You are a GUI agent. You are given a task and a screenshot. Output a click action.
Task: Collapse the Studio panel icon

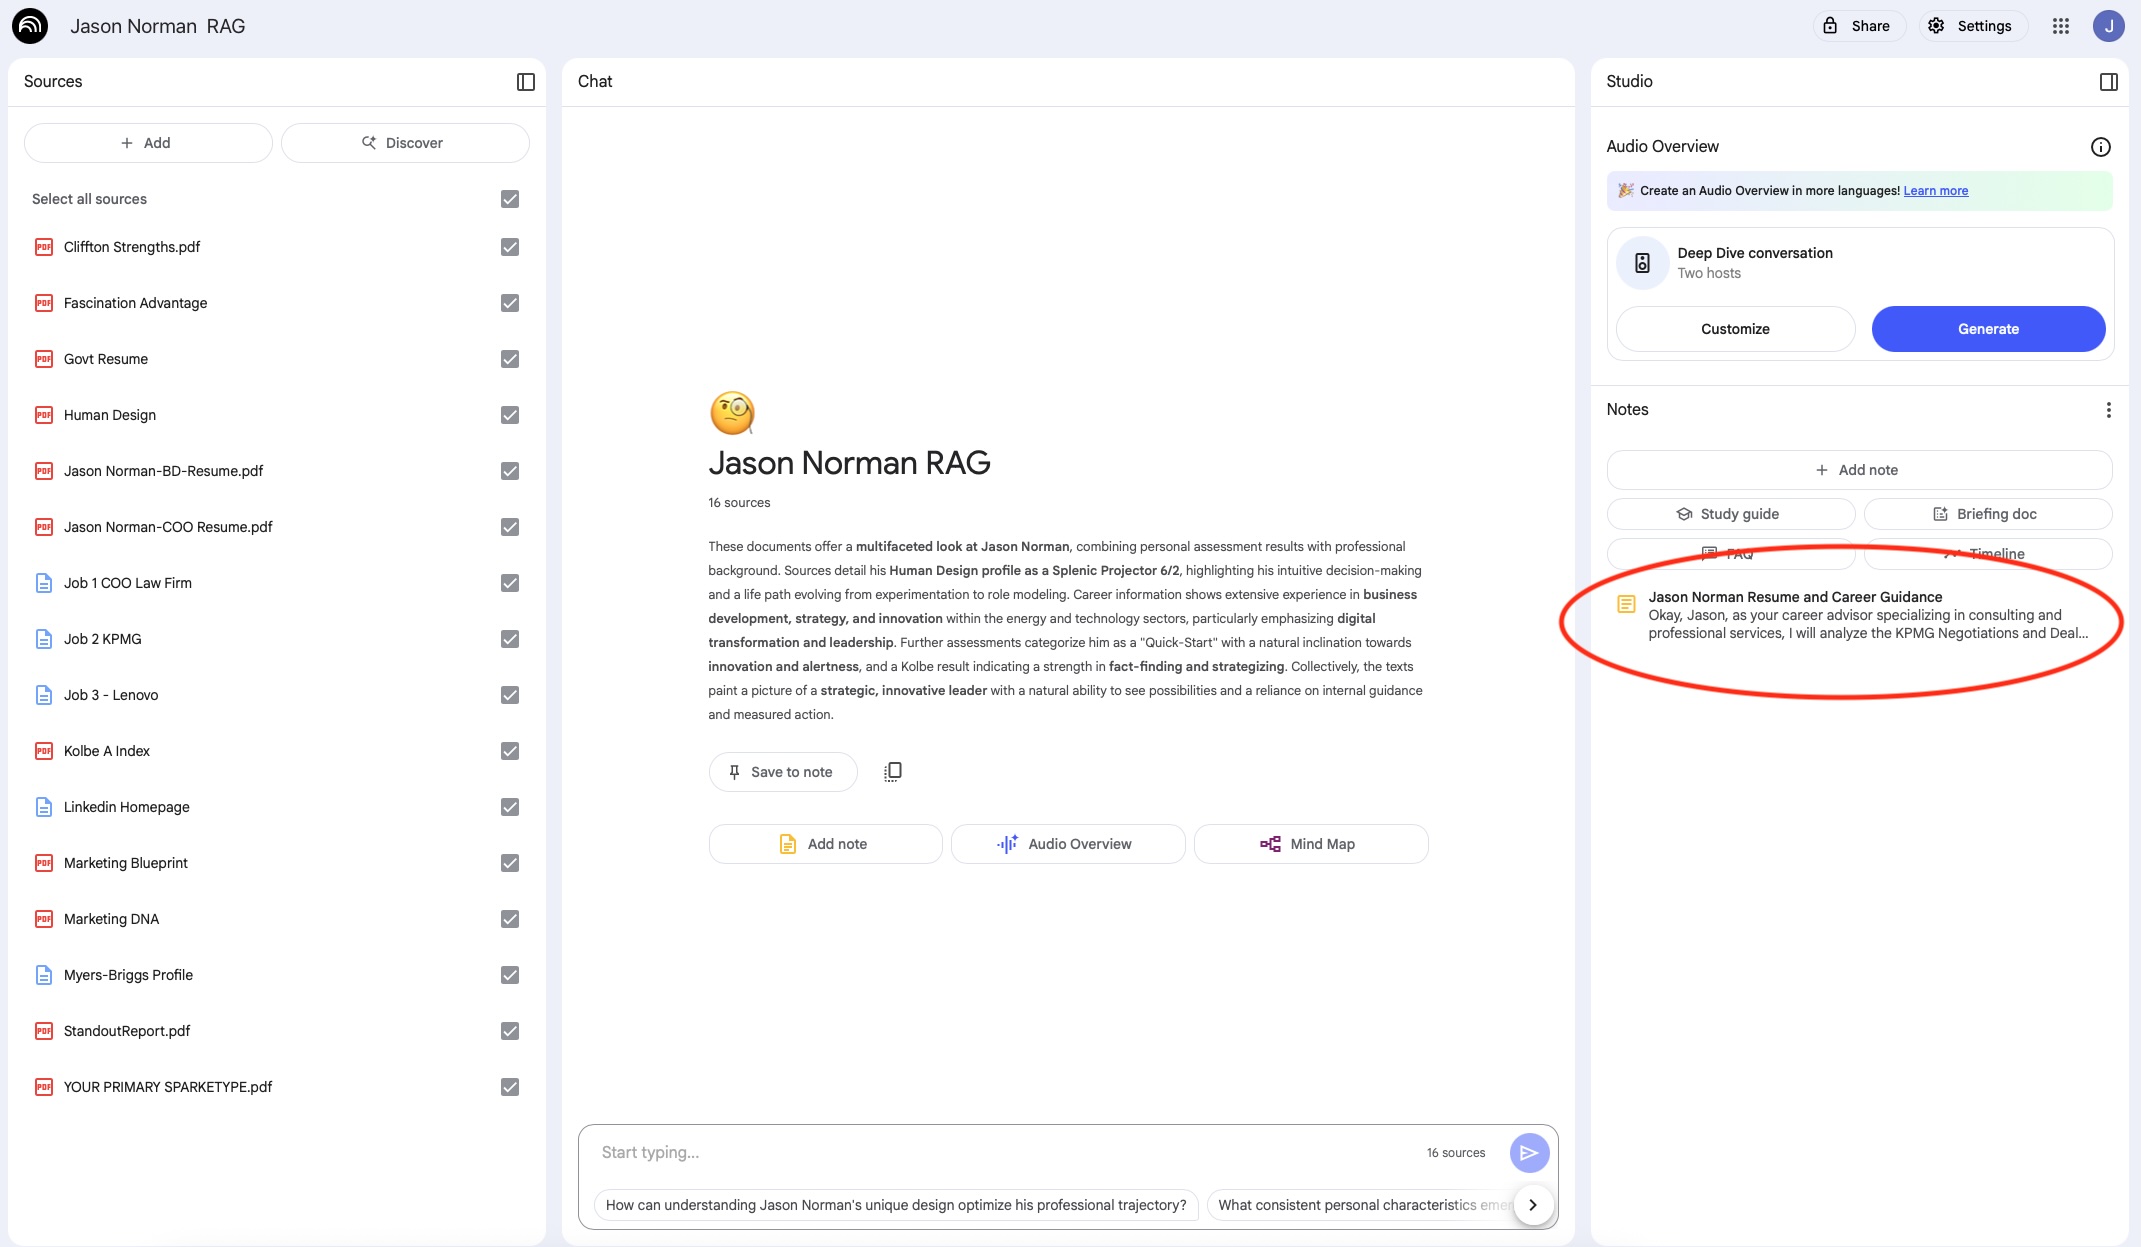pyautogui.click(x=2108, y=82)
